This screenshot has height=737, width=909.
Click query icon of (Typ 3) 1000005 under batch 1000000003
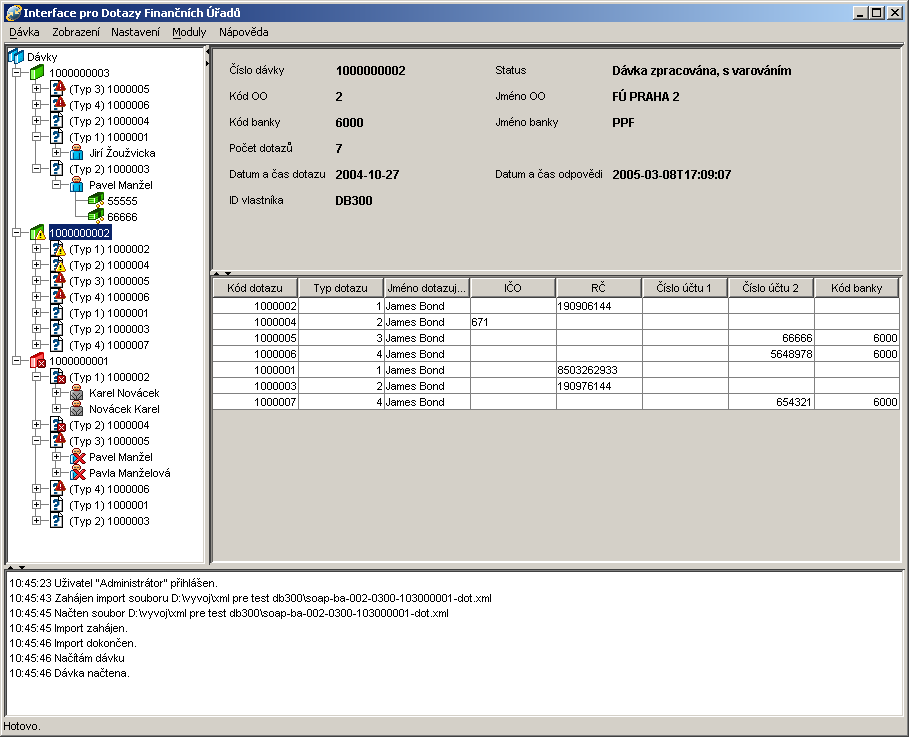[x=57, y=88]
